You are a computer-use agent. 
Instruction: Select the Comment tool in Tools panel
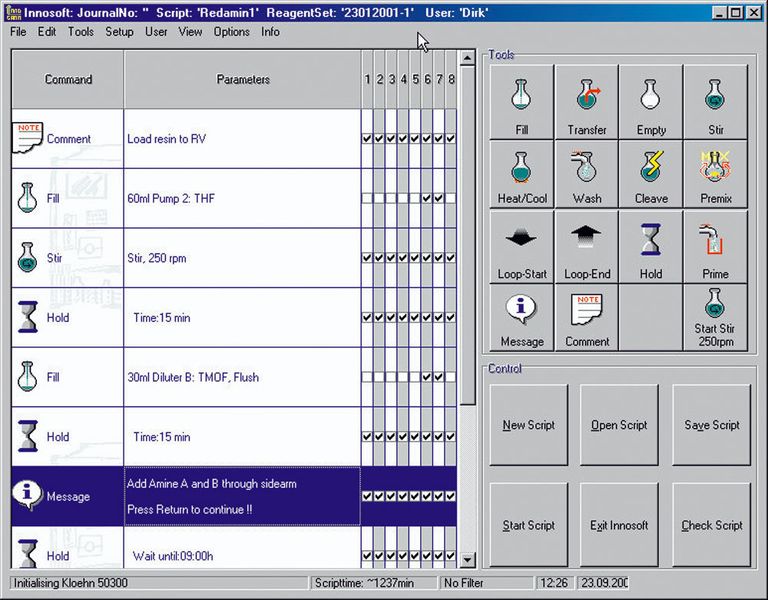586,317
